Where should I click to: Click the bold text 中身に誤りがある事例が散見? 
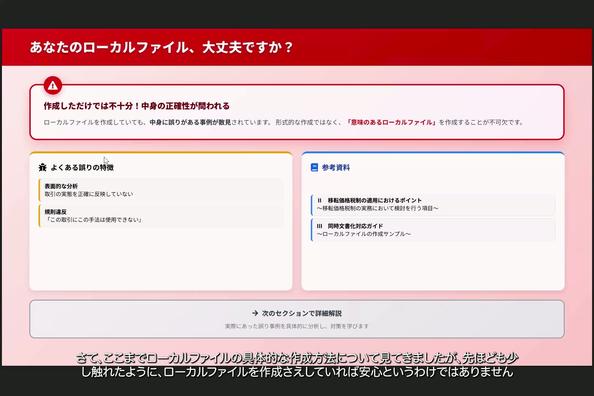(x=190, y=122)
